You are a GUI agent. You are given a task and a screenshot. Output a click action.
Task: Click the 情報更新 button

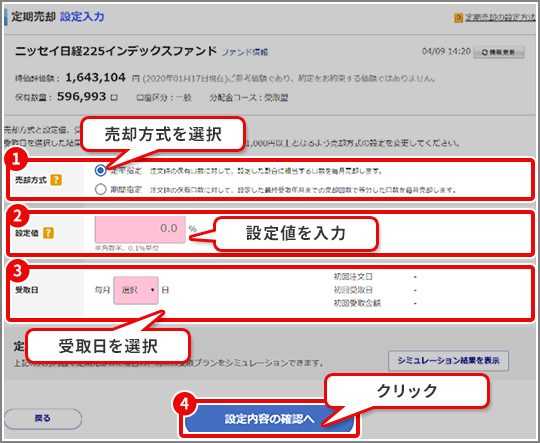(x=499, y=52)
